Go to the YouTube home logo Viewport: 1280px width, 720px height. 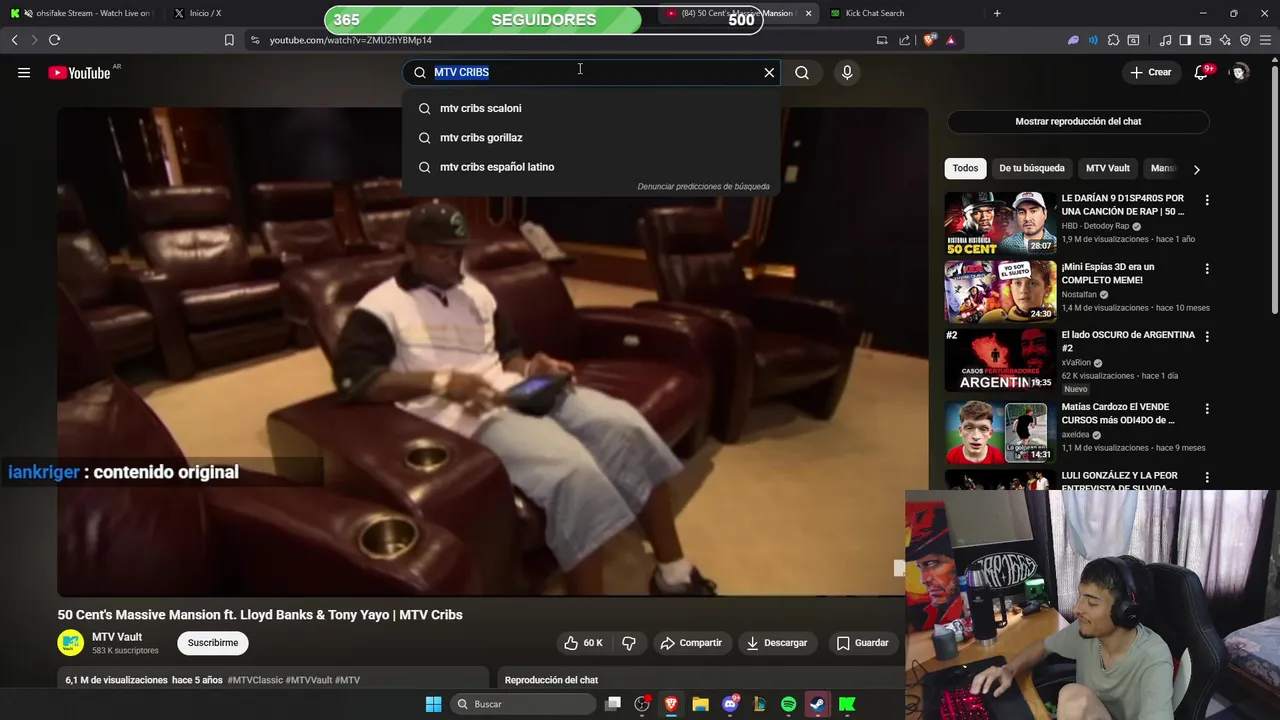coord(79,72)
